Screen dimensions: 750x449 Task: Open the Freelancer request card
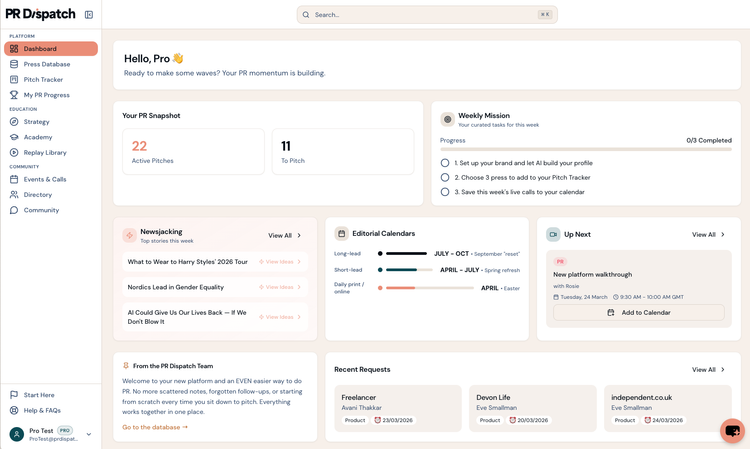[398, 408]
